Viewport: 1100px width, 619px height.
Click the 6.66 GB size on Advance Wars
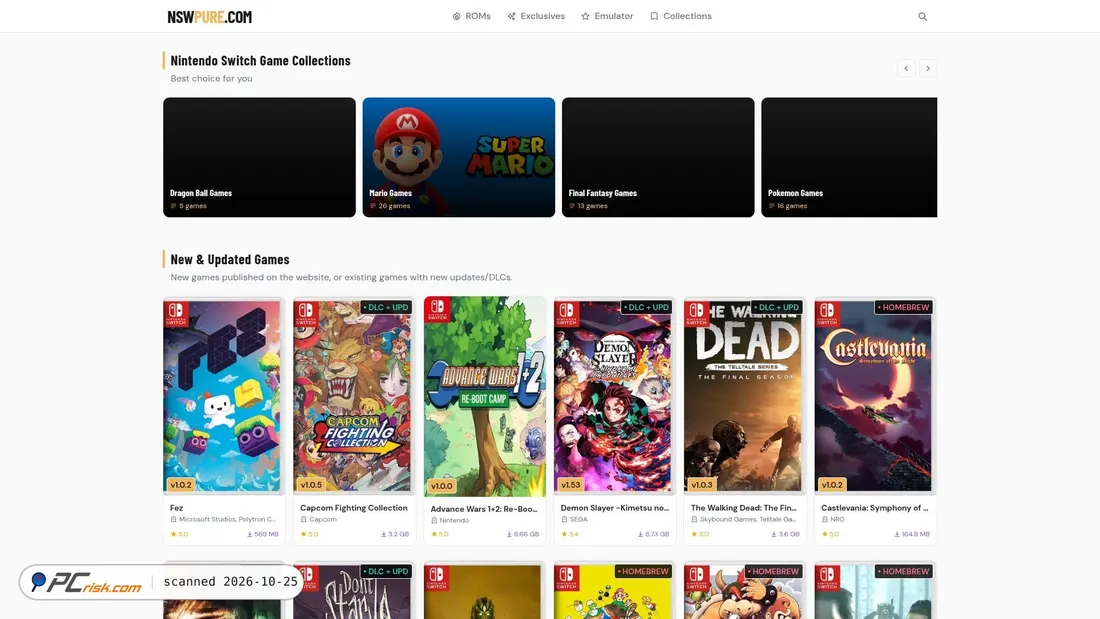pyautogui.click(x=523, y=535)
